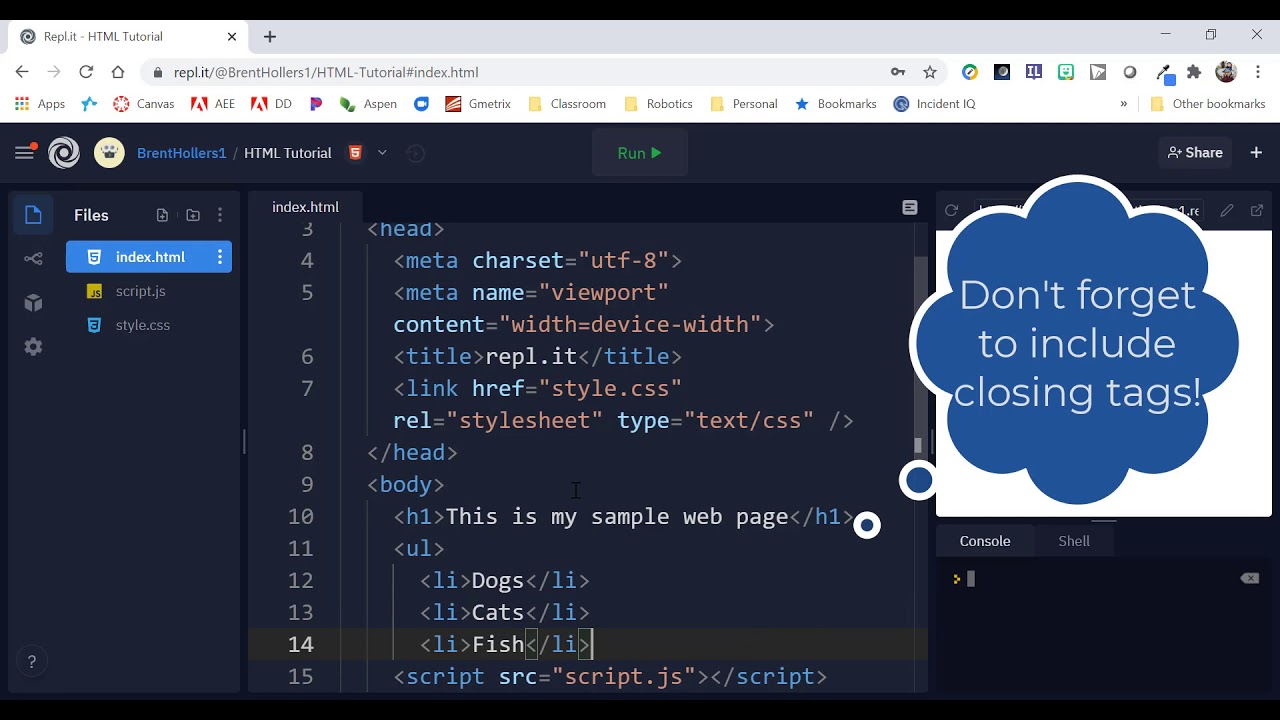
Task: Expand the repl dropdown next to HTML Tutorial
Action: tap(382, 153)
